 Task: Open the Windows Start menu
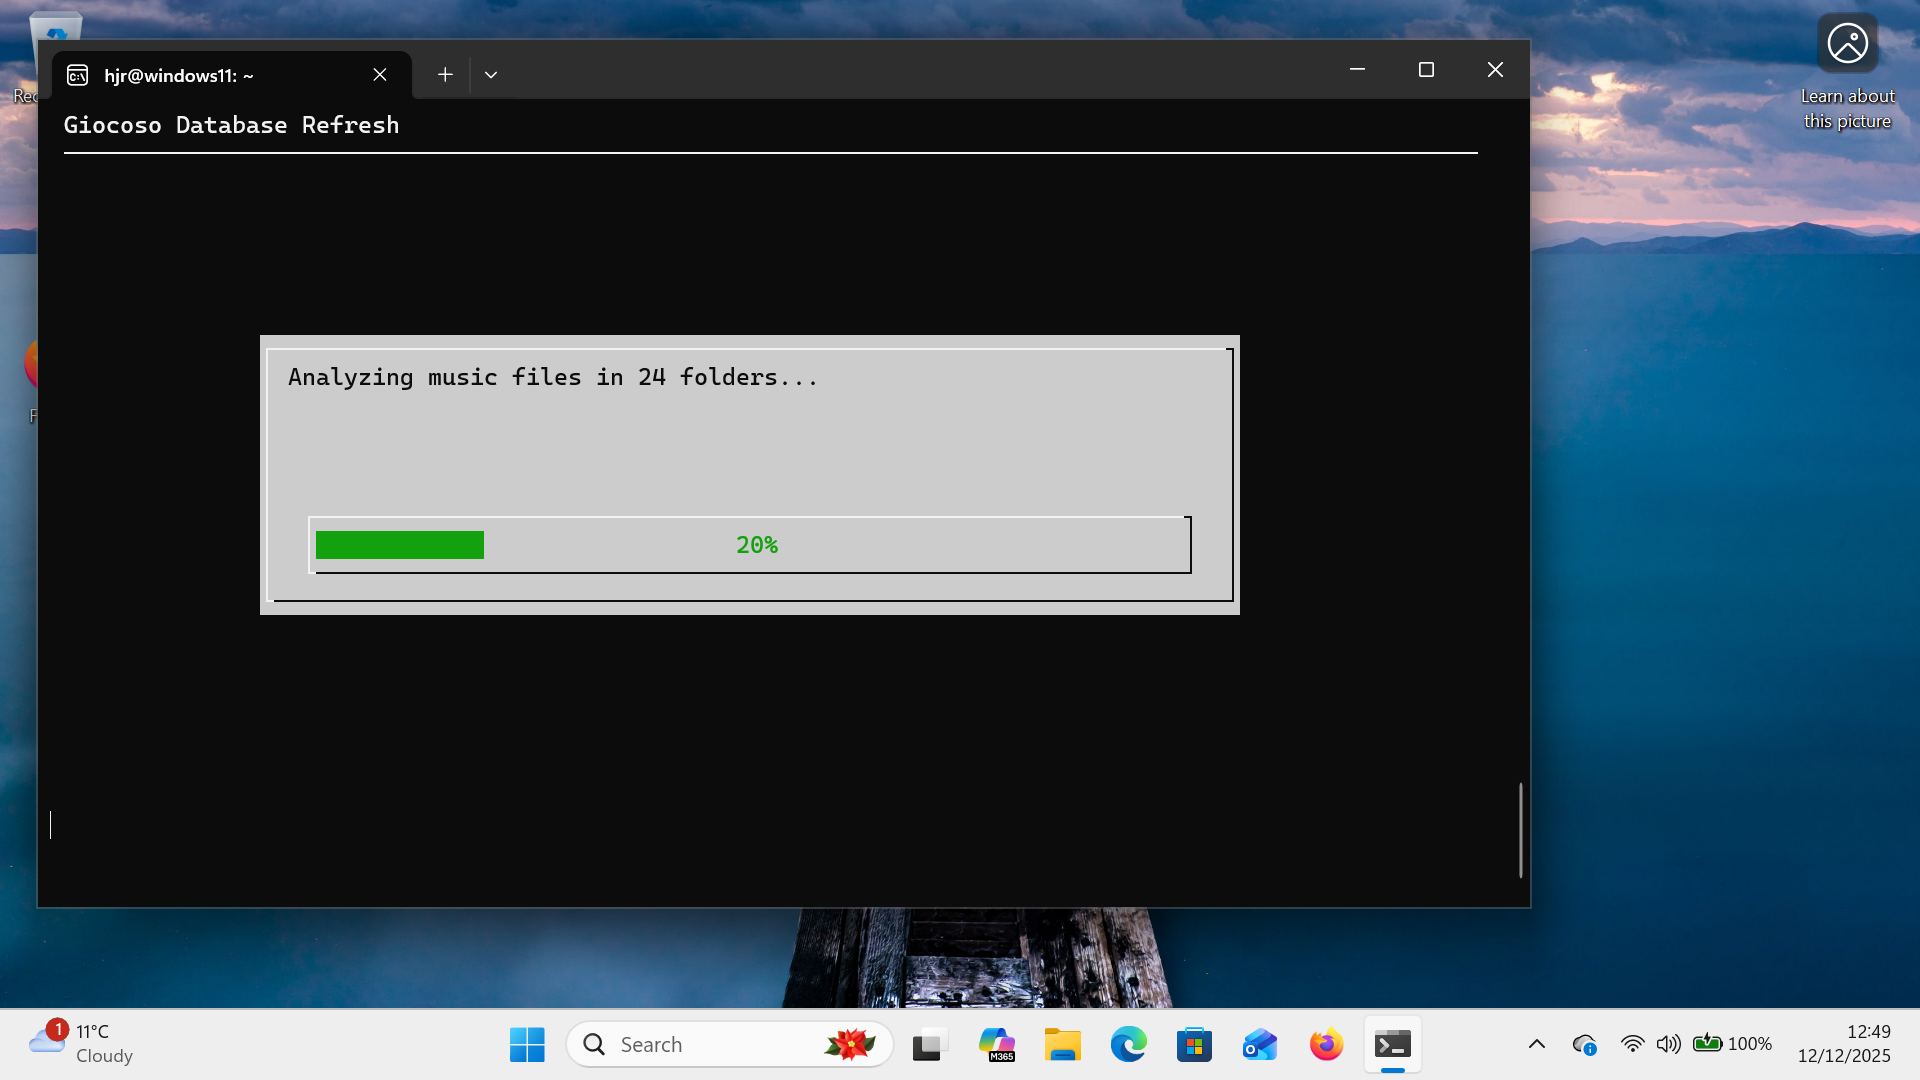(527, 1045)
